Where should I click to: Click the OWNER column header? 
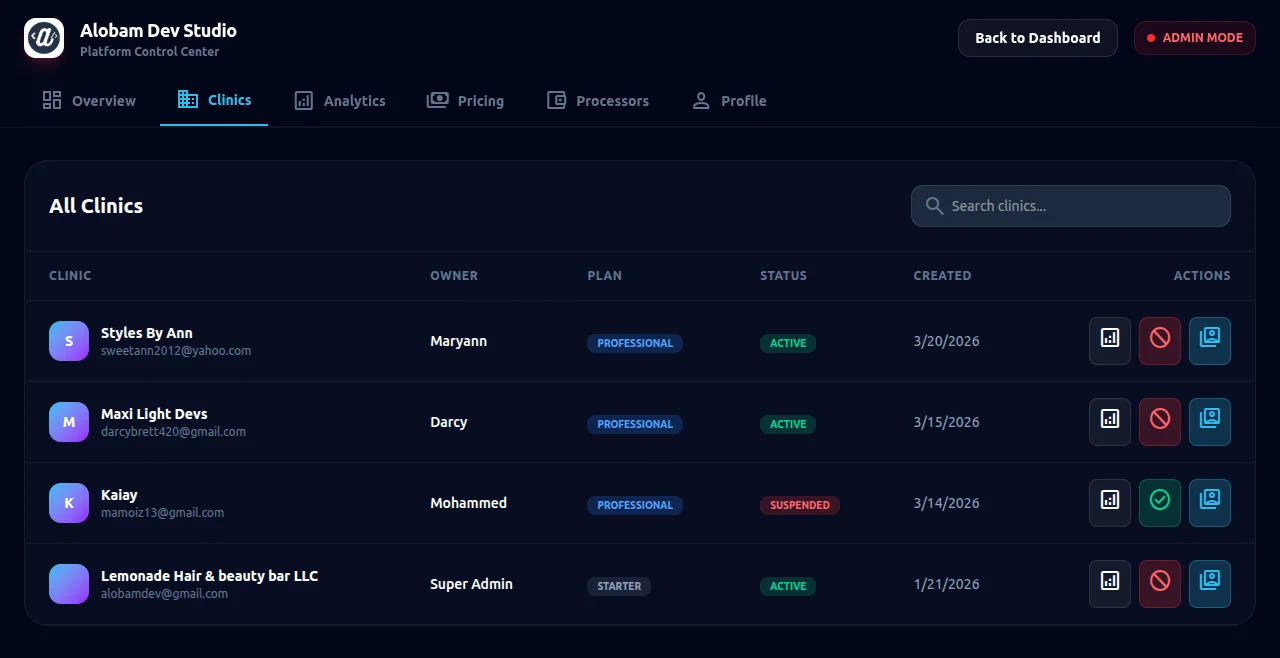(454, 276)
